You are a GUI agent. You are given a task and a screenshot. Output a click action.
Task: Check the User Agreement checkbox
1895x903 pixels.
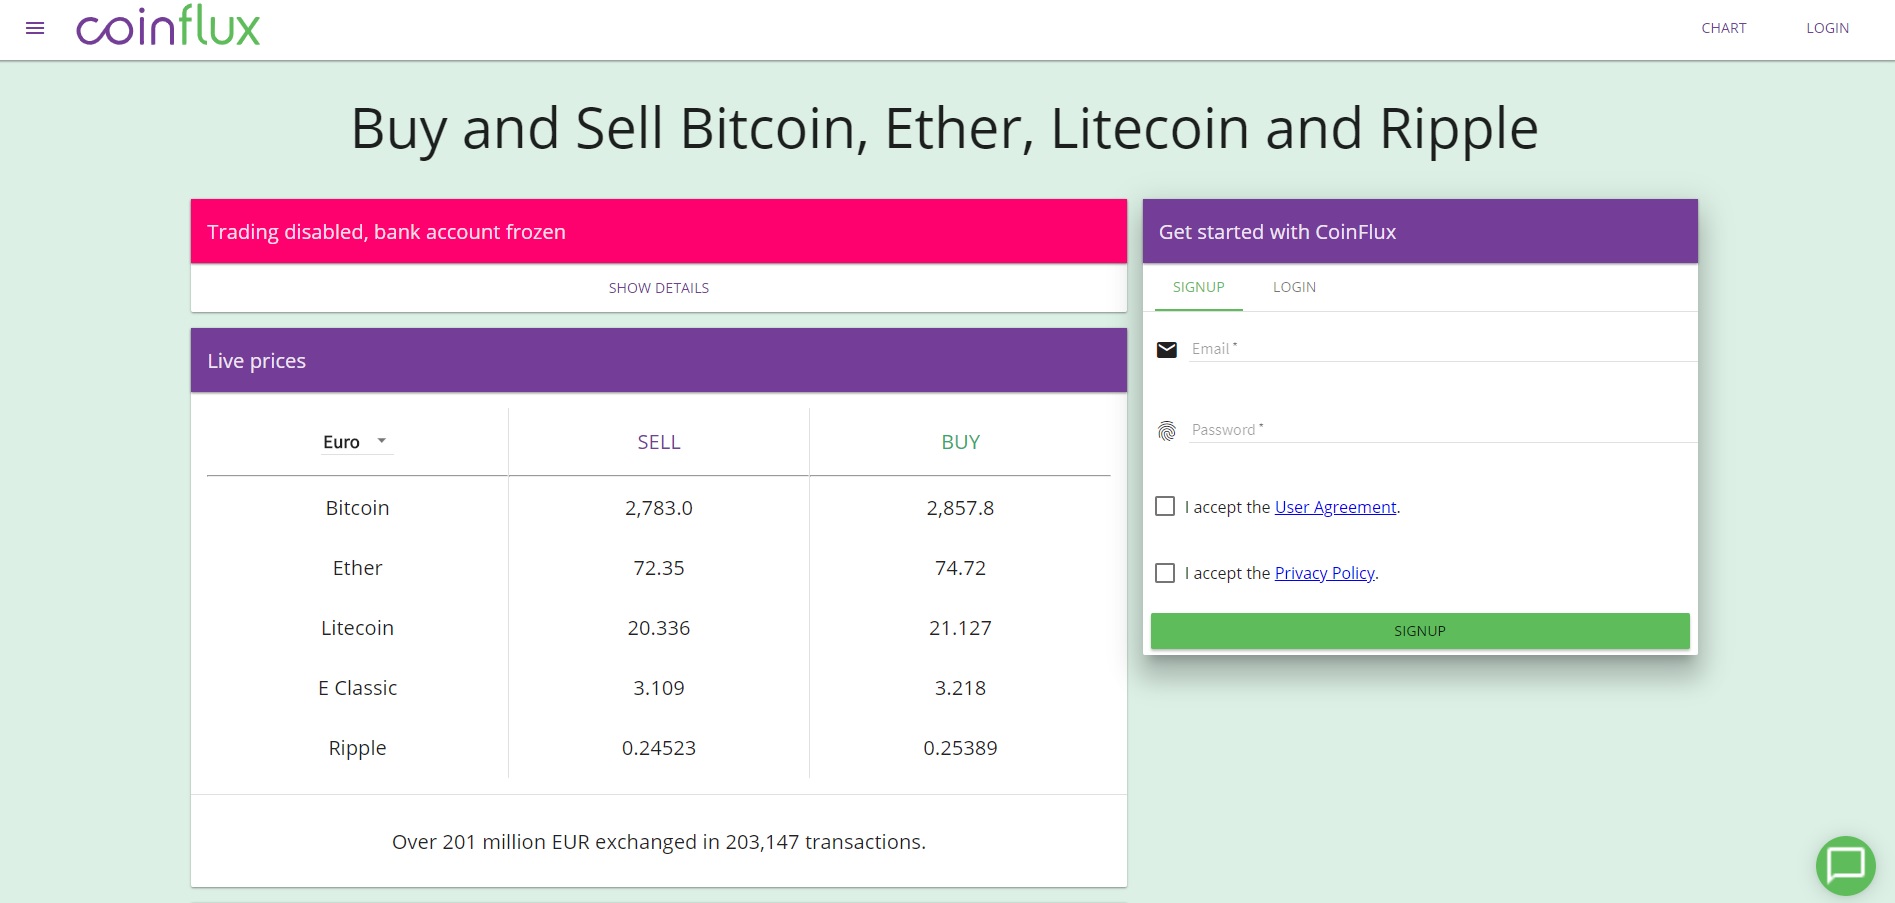point(1165,506)
